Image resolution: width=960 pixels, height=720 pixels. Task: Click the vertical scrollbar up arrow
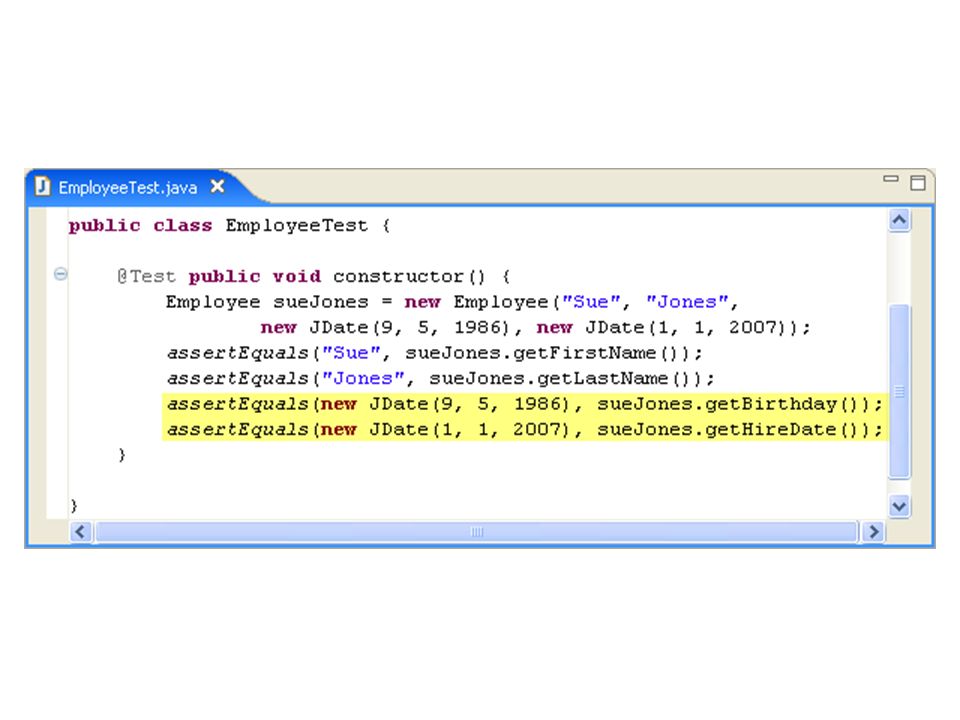(x=899, y=220)
